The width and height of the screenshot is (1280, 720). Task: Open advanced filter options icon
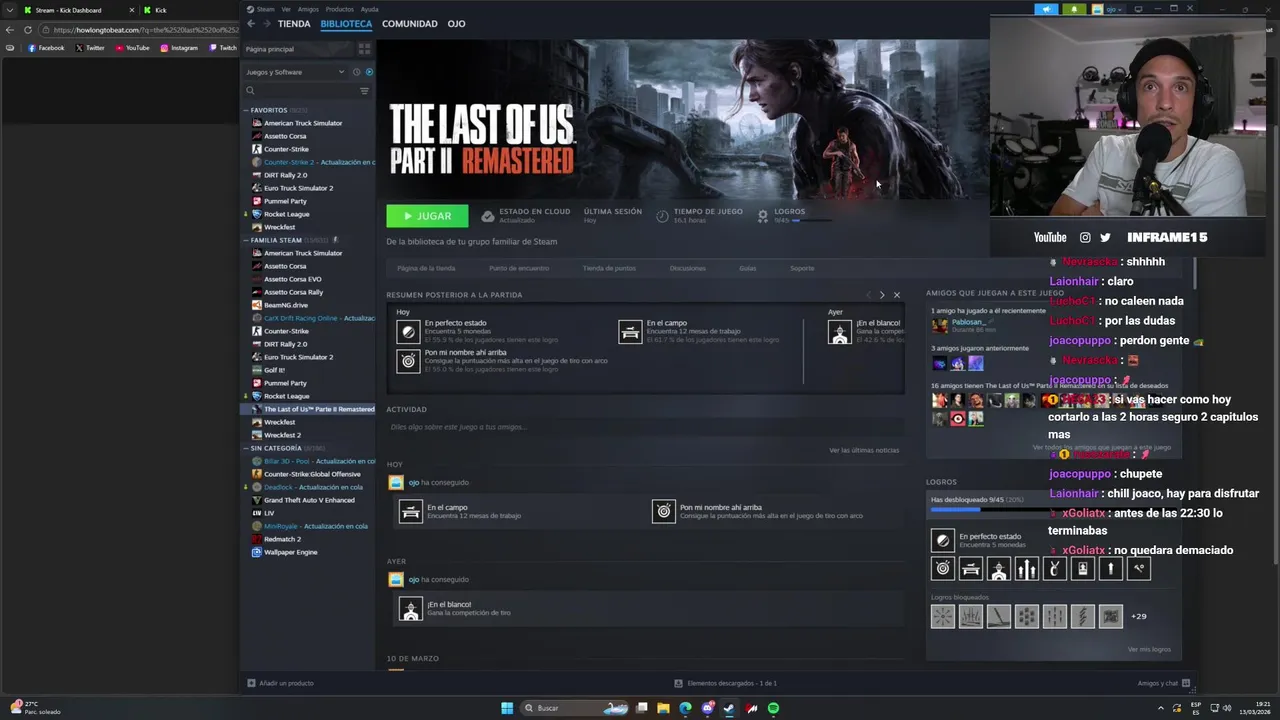tap(364, 91)
